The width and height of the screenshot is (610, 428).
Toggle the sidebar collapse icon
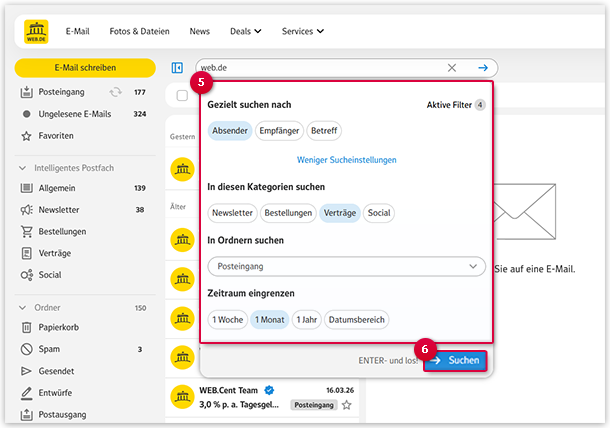177,68
